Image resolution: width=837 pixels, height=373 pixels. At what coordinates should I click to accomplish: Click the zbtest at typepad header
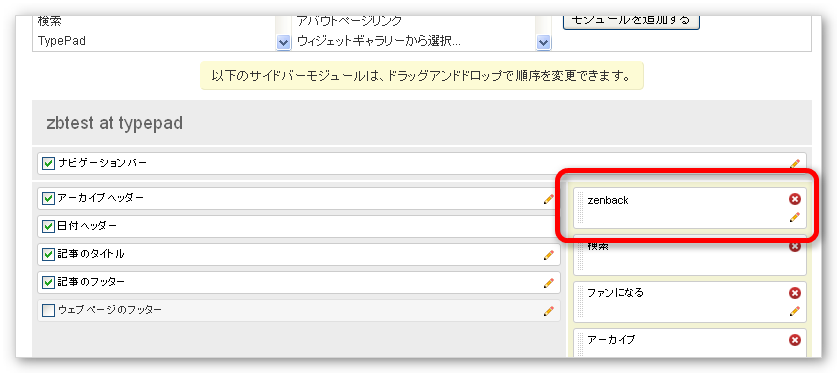click(115, 124)
